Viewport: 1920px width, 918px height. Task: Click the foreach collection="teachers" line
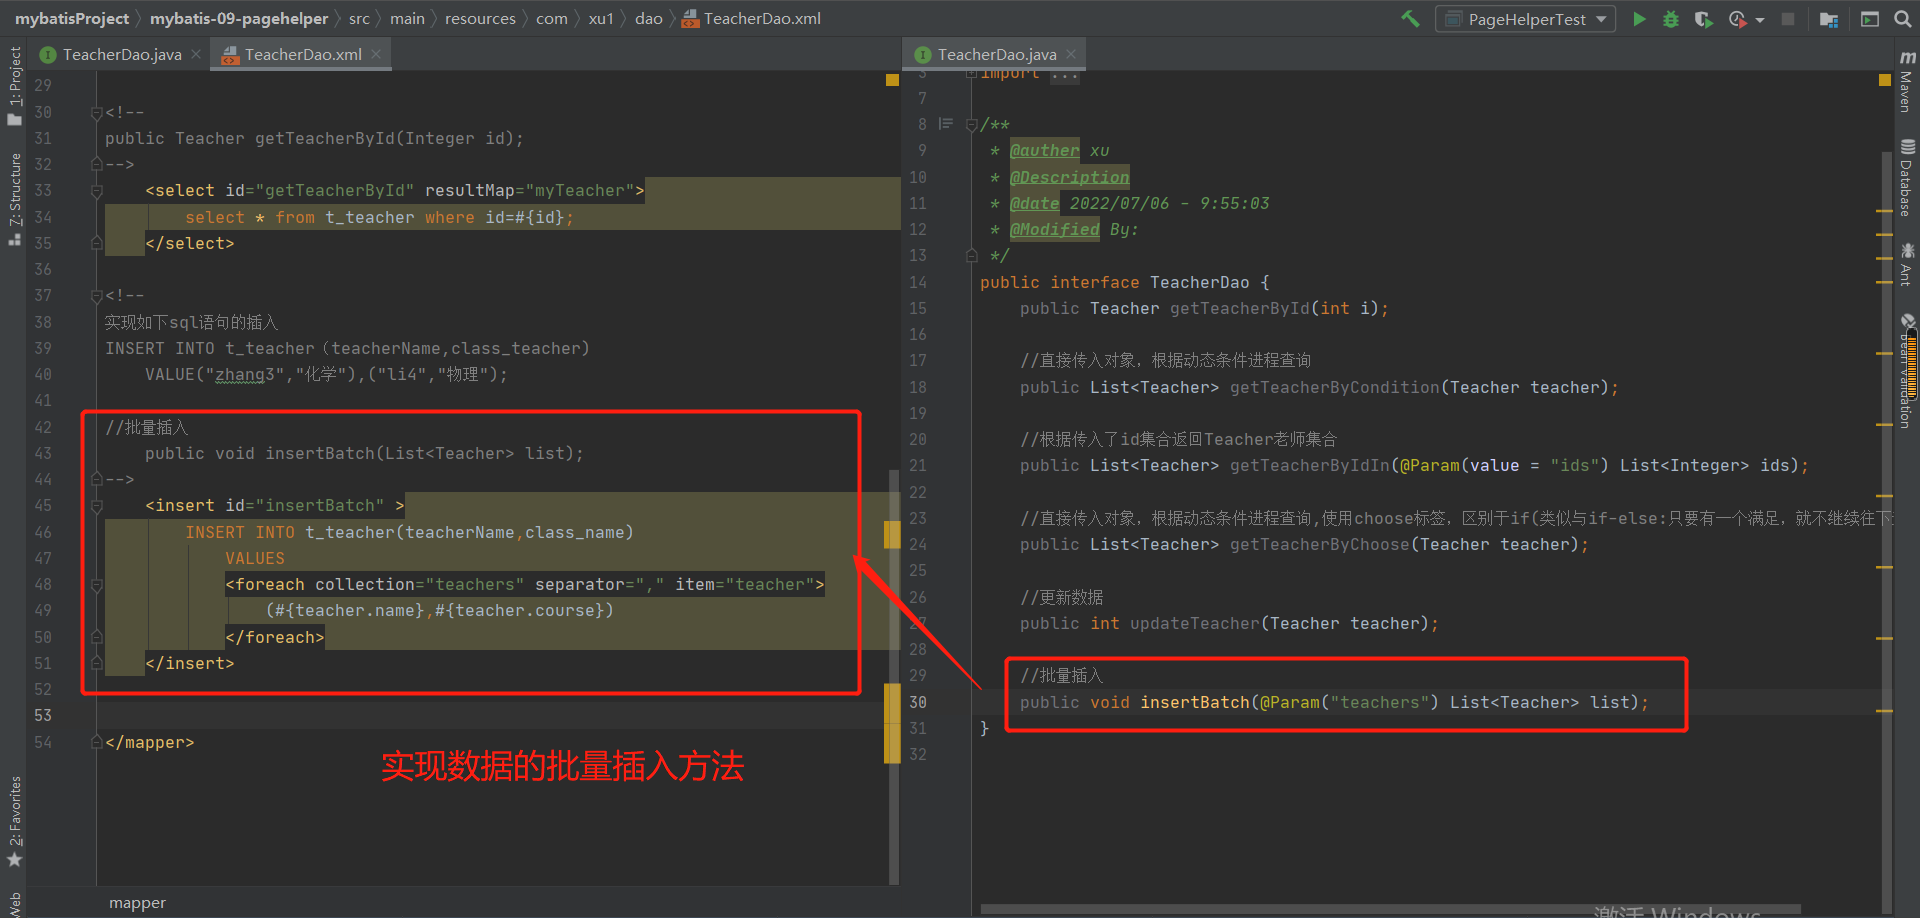point(525,584)
